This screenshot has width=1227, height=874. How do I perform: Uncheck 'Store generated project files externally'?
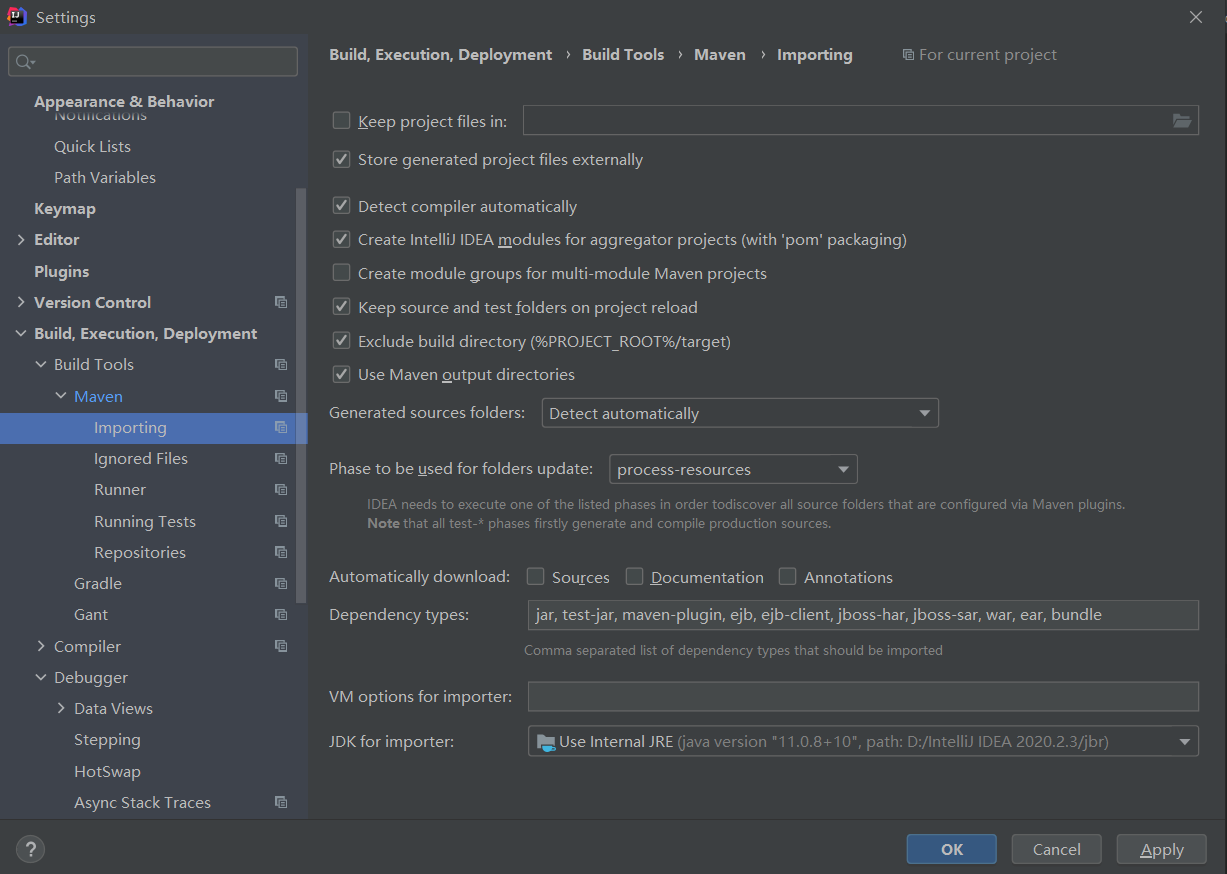click(x=341, y=159)
